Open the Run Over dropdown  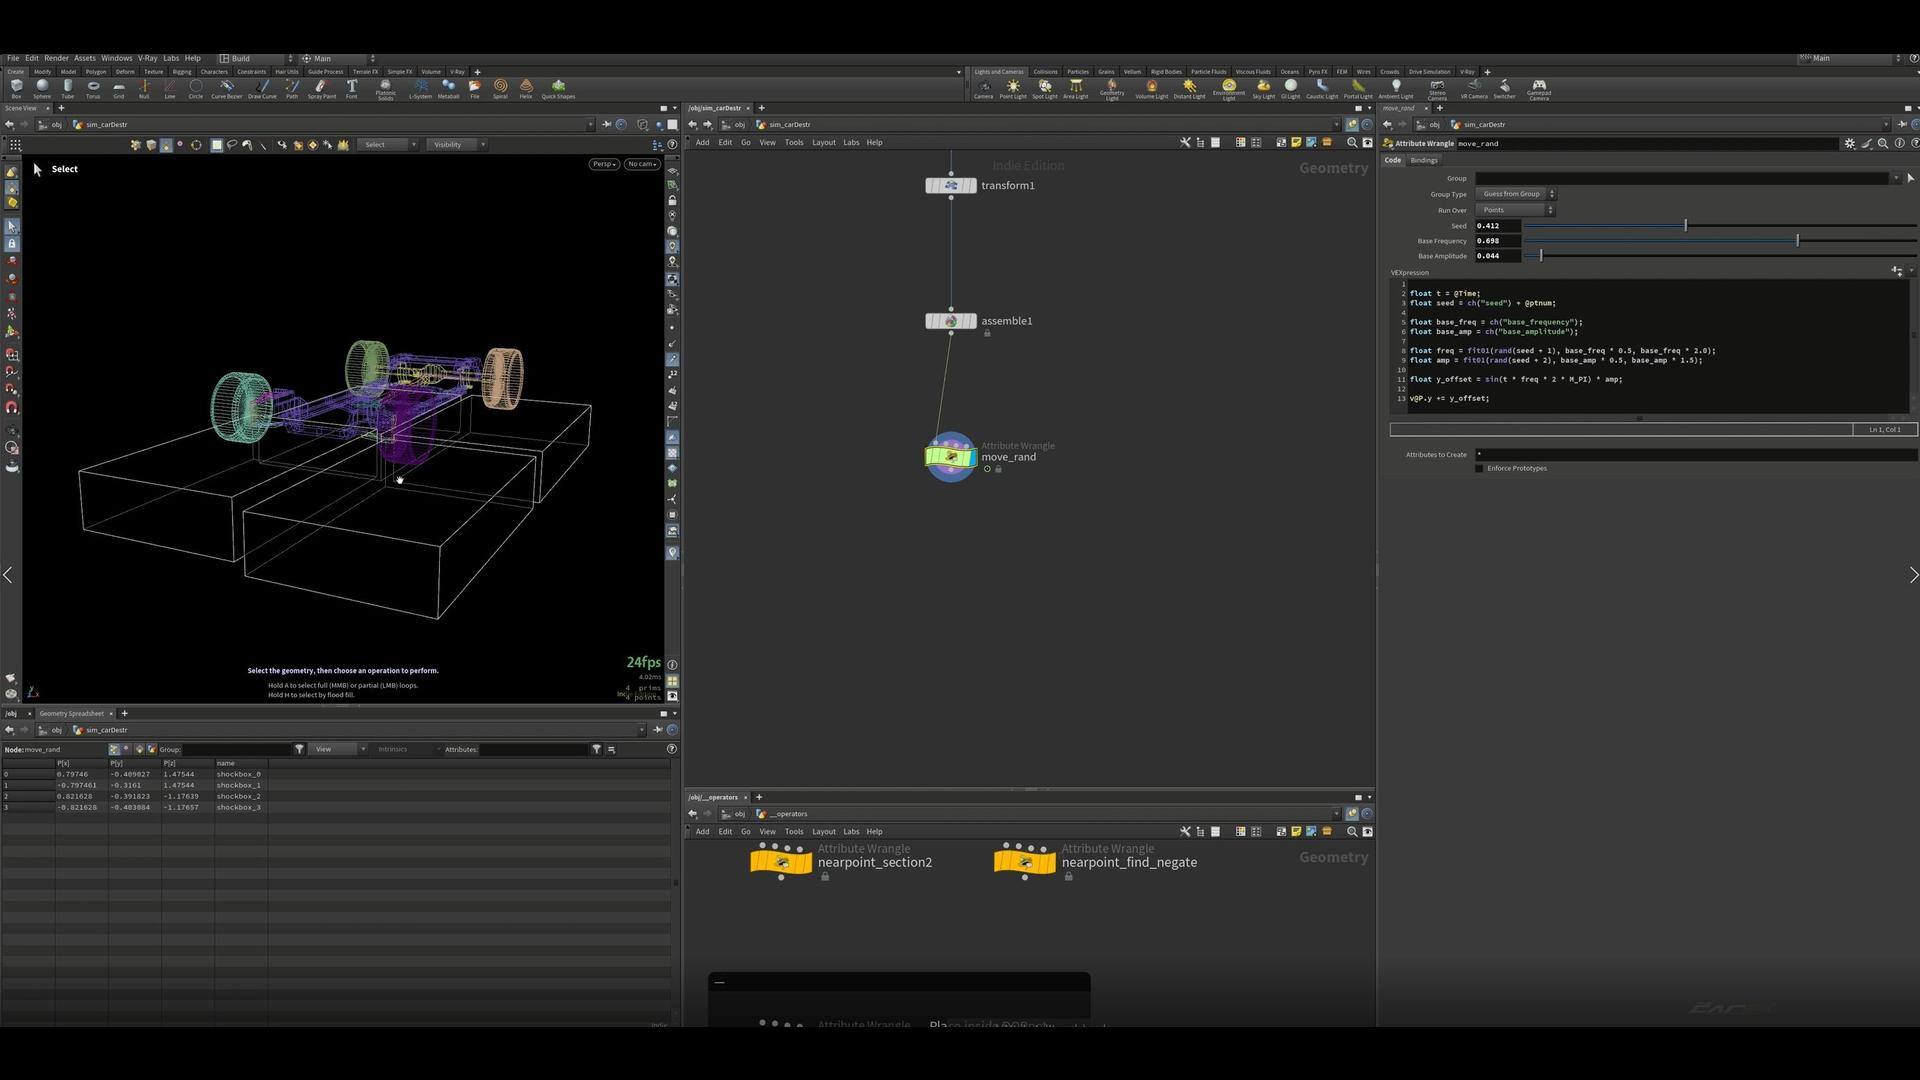pos(1515,210)
